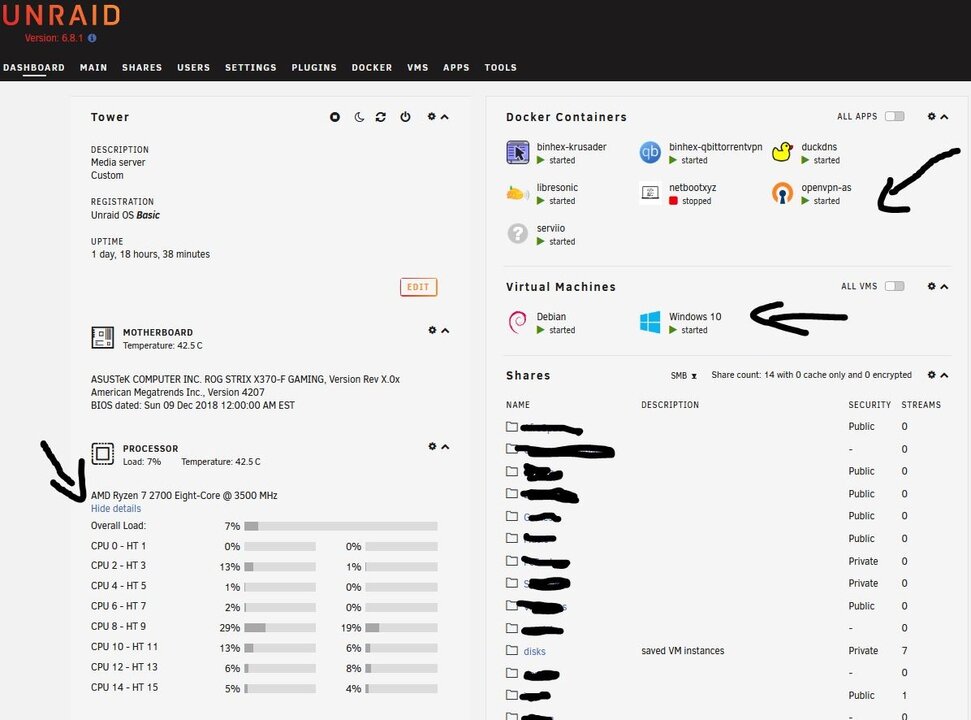Click the version info icon near 6.8.1
This screenshot has height=720, width=971.
92,38
